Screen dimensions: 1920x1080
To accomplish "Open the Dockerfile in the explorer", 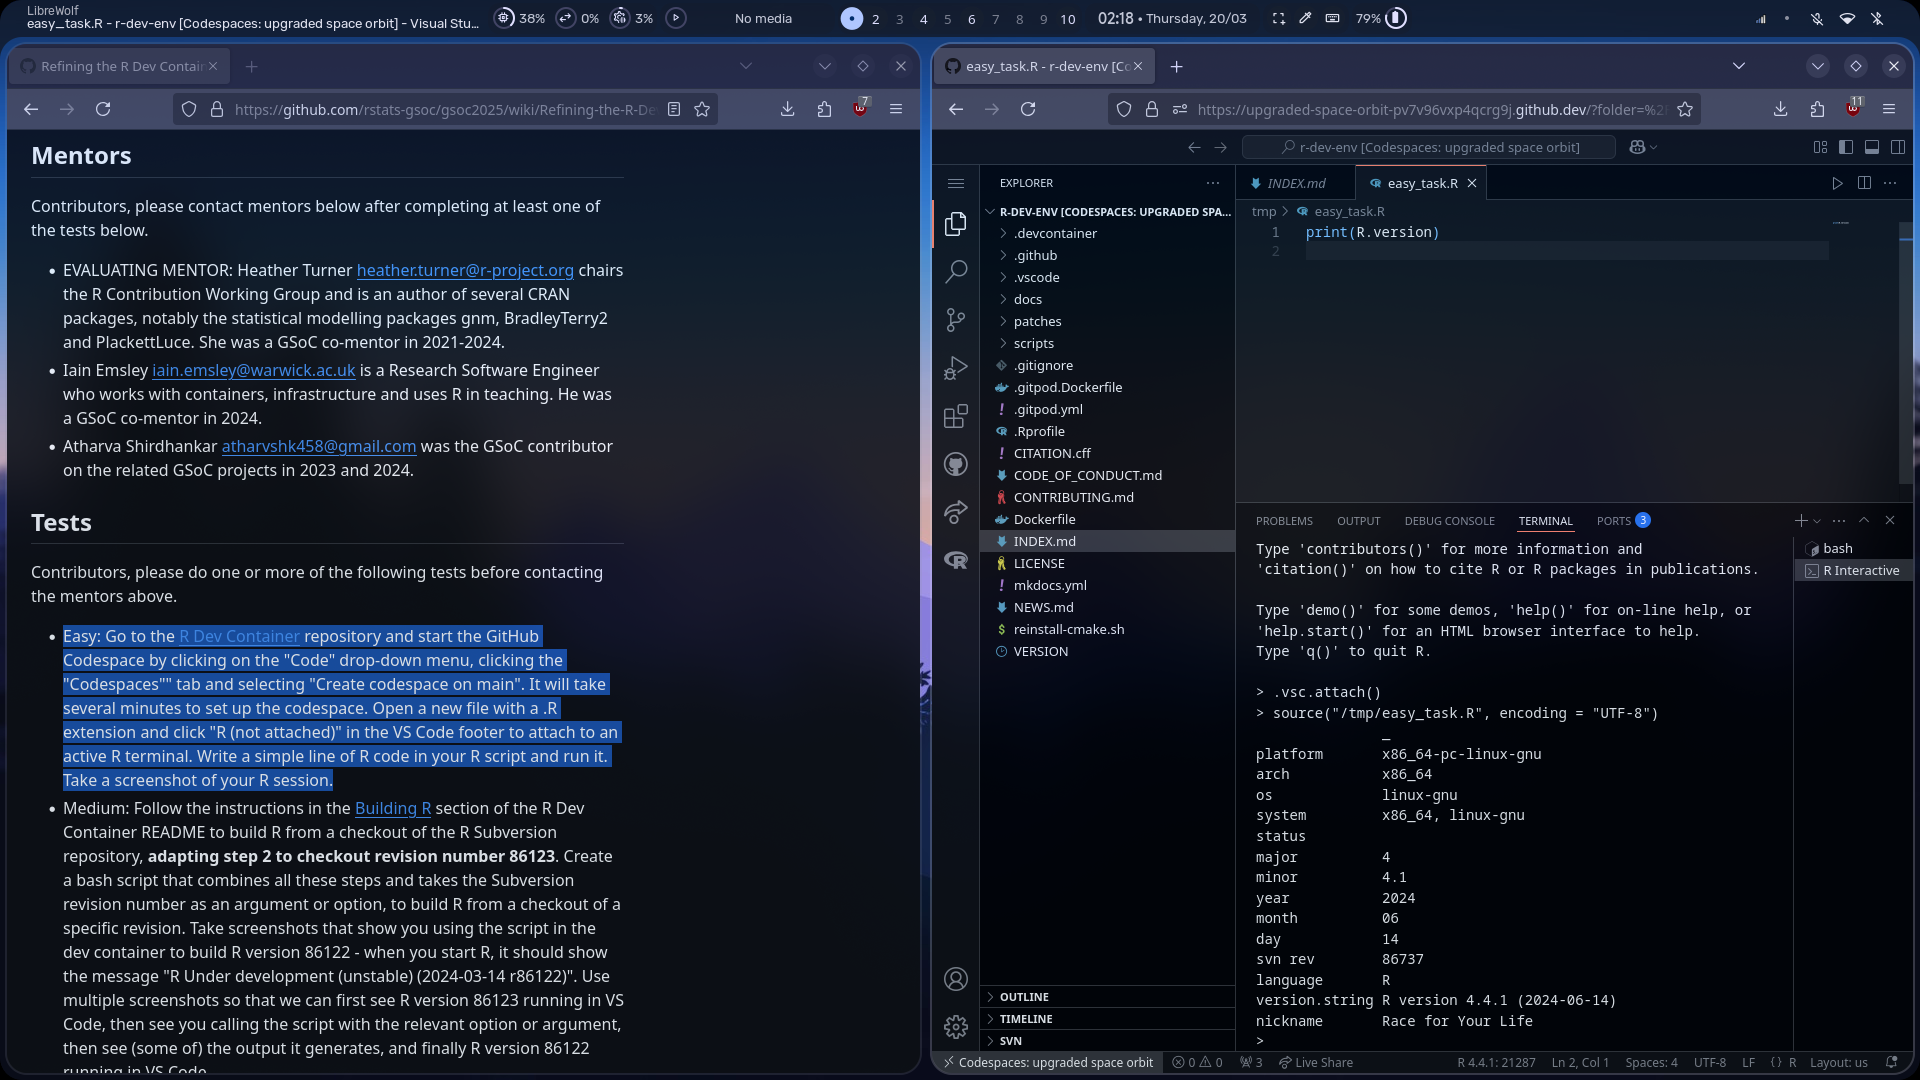I will point(1108,519).
